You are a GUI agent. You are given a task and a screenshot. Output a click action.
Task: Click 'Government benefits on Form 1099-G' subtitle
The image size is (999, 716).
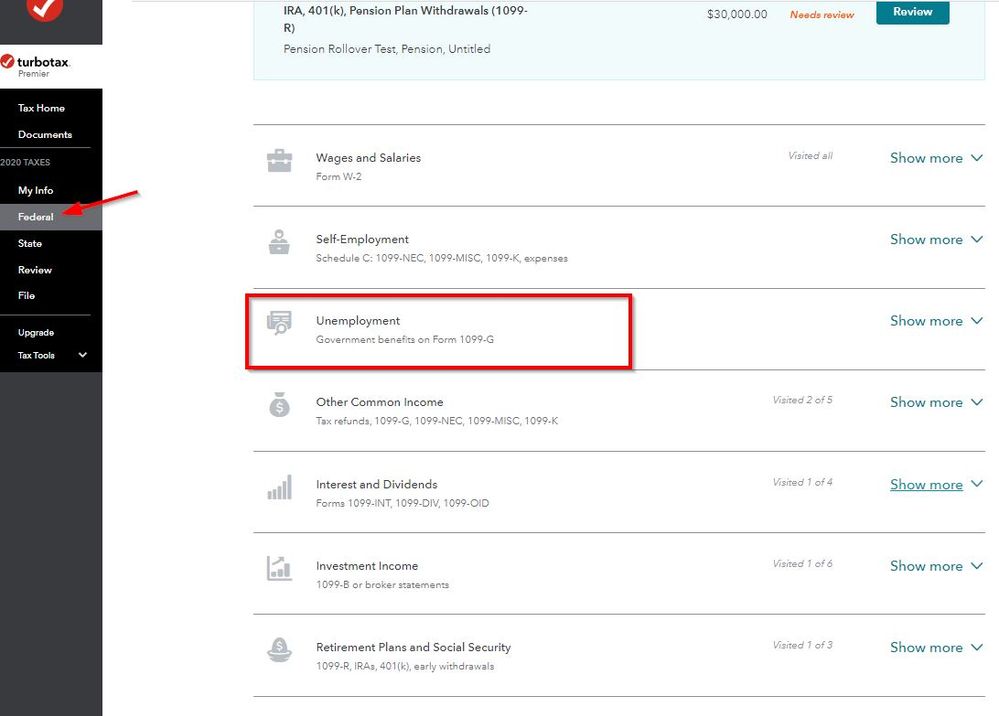click(405, 340)
